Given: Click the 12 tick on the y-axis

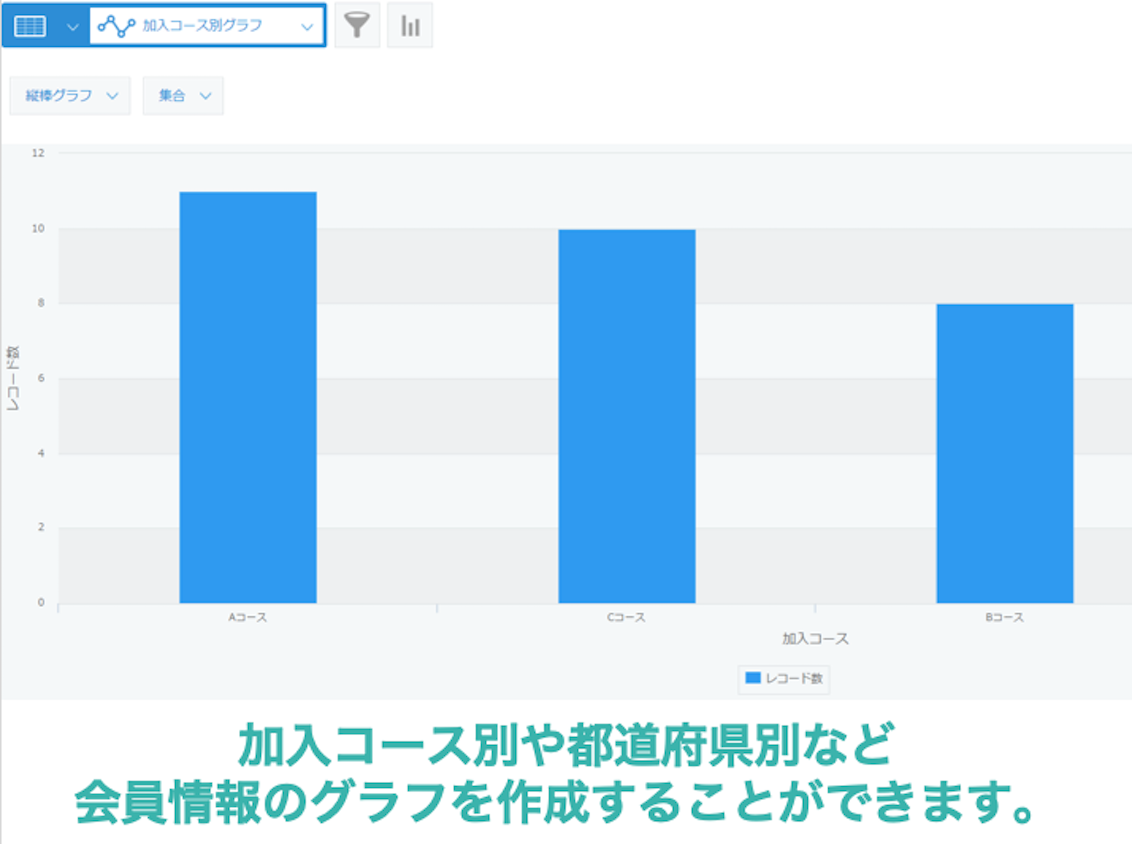Looking at the screenshot, I should tap(38, 153).
